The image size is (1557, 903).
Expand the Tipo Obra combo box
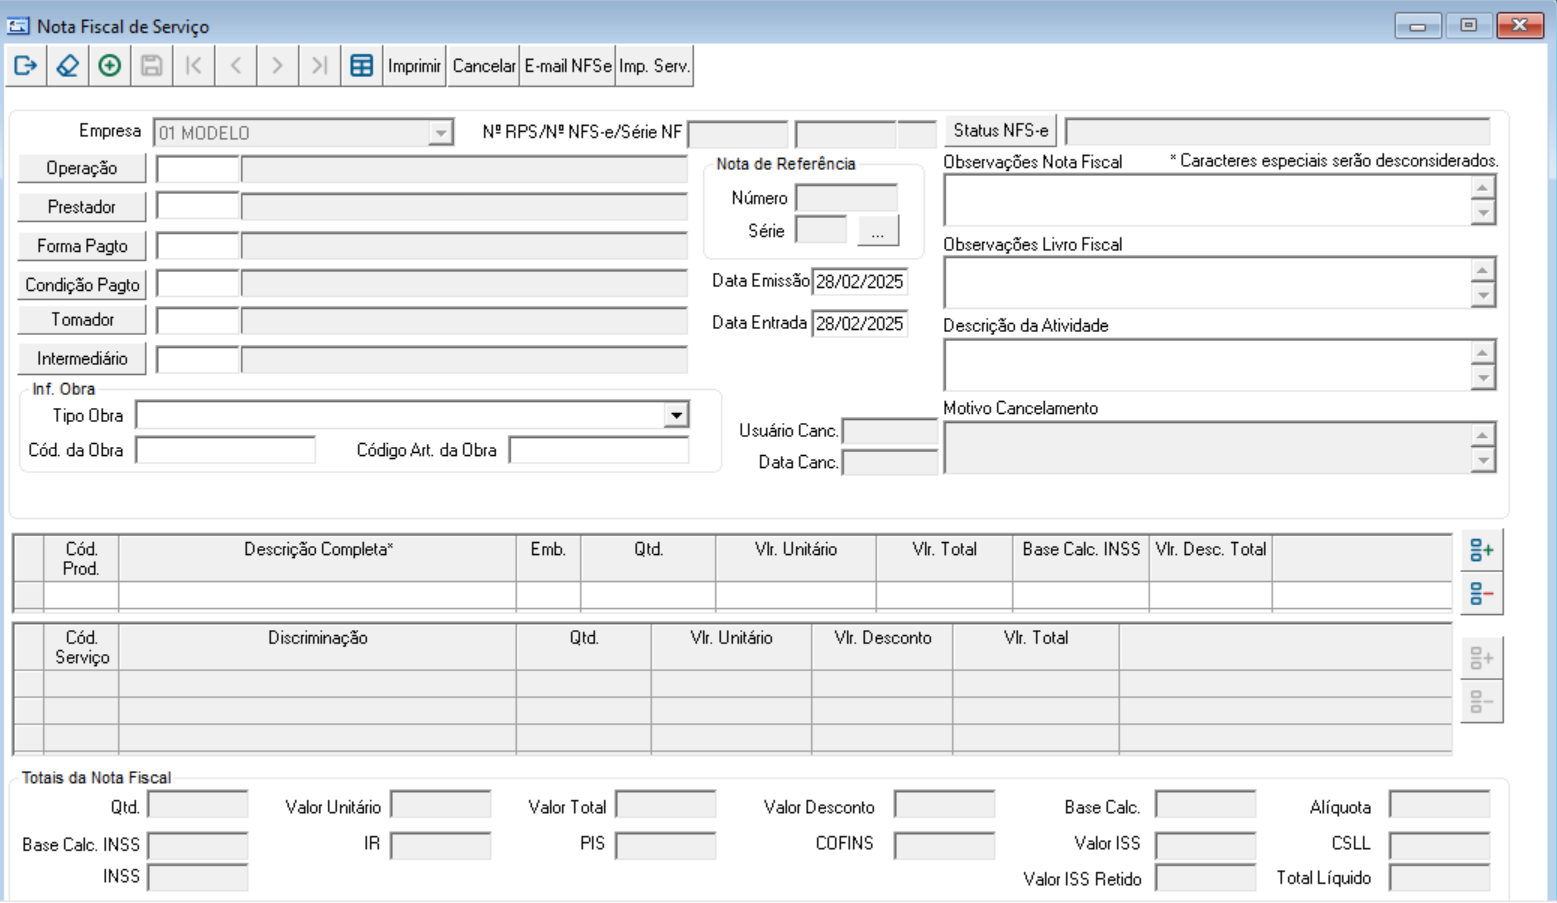[676, 415]
